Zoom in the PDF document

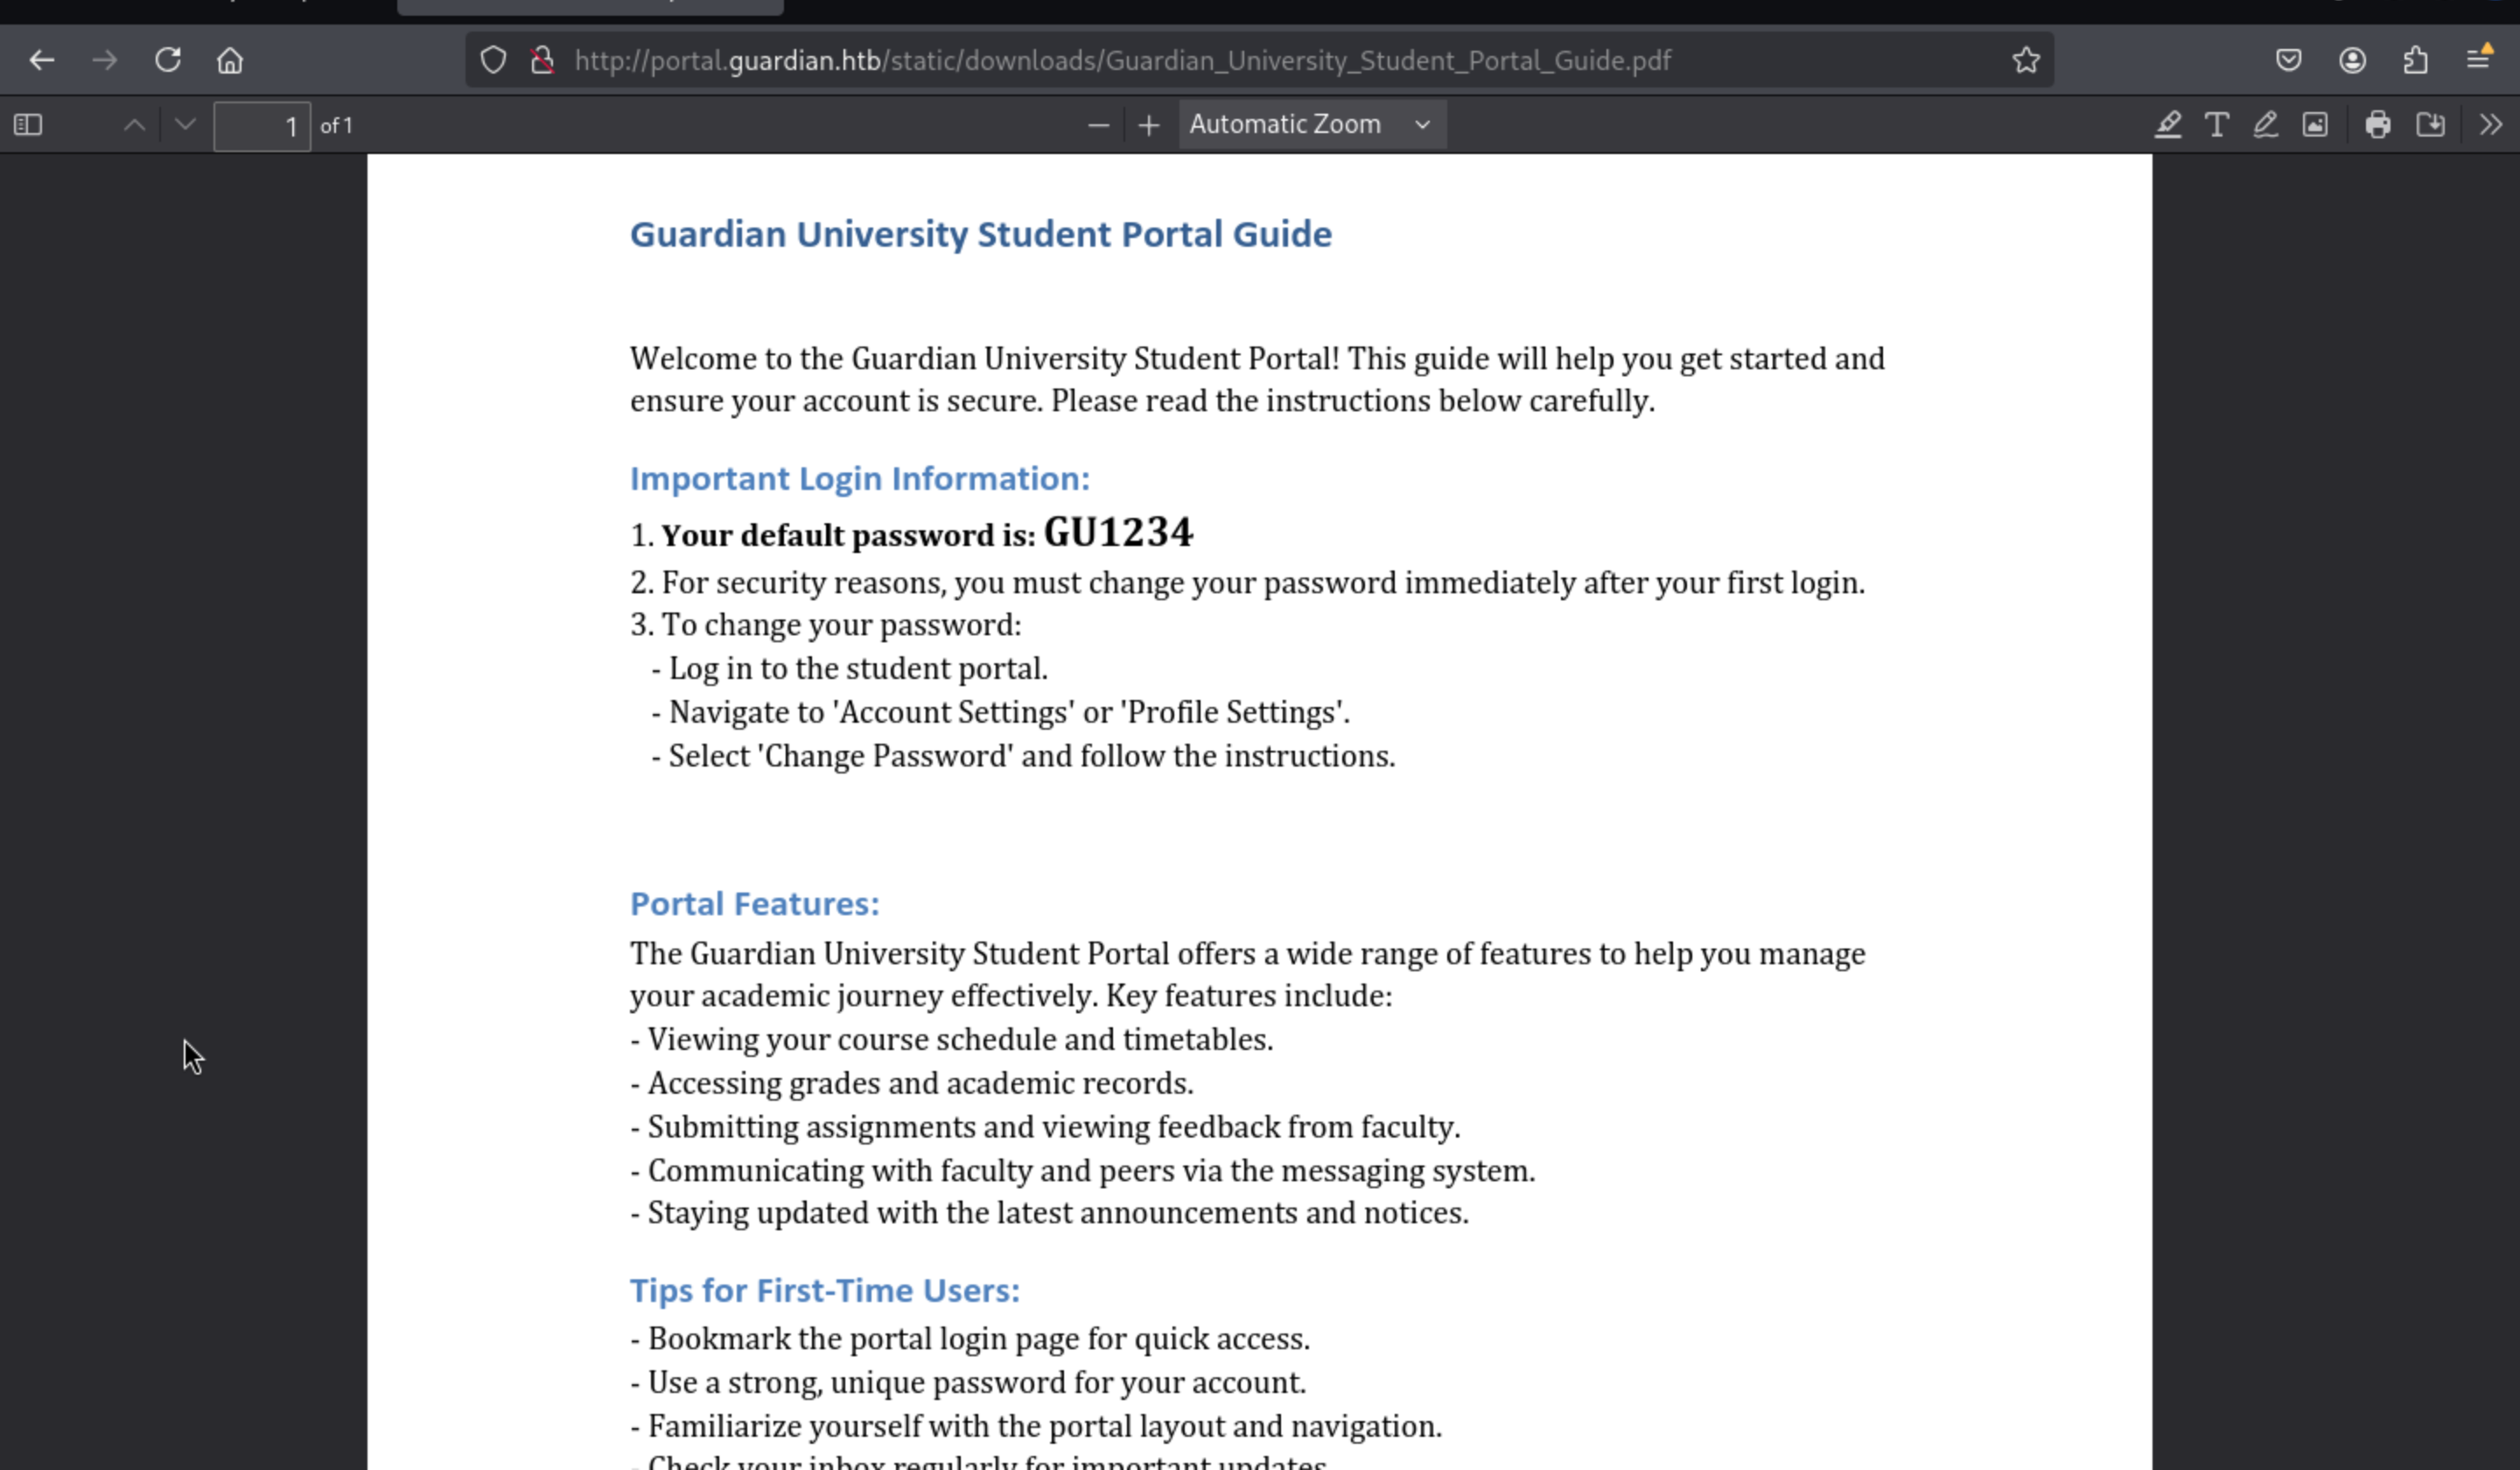(1149, 125)
